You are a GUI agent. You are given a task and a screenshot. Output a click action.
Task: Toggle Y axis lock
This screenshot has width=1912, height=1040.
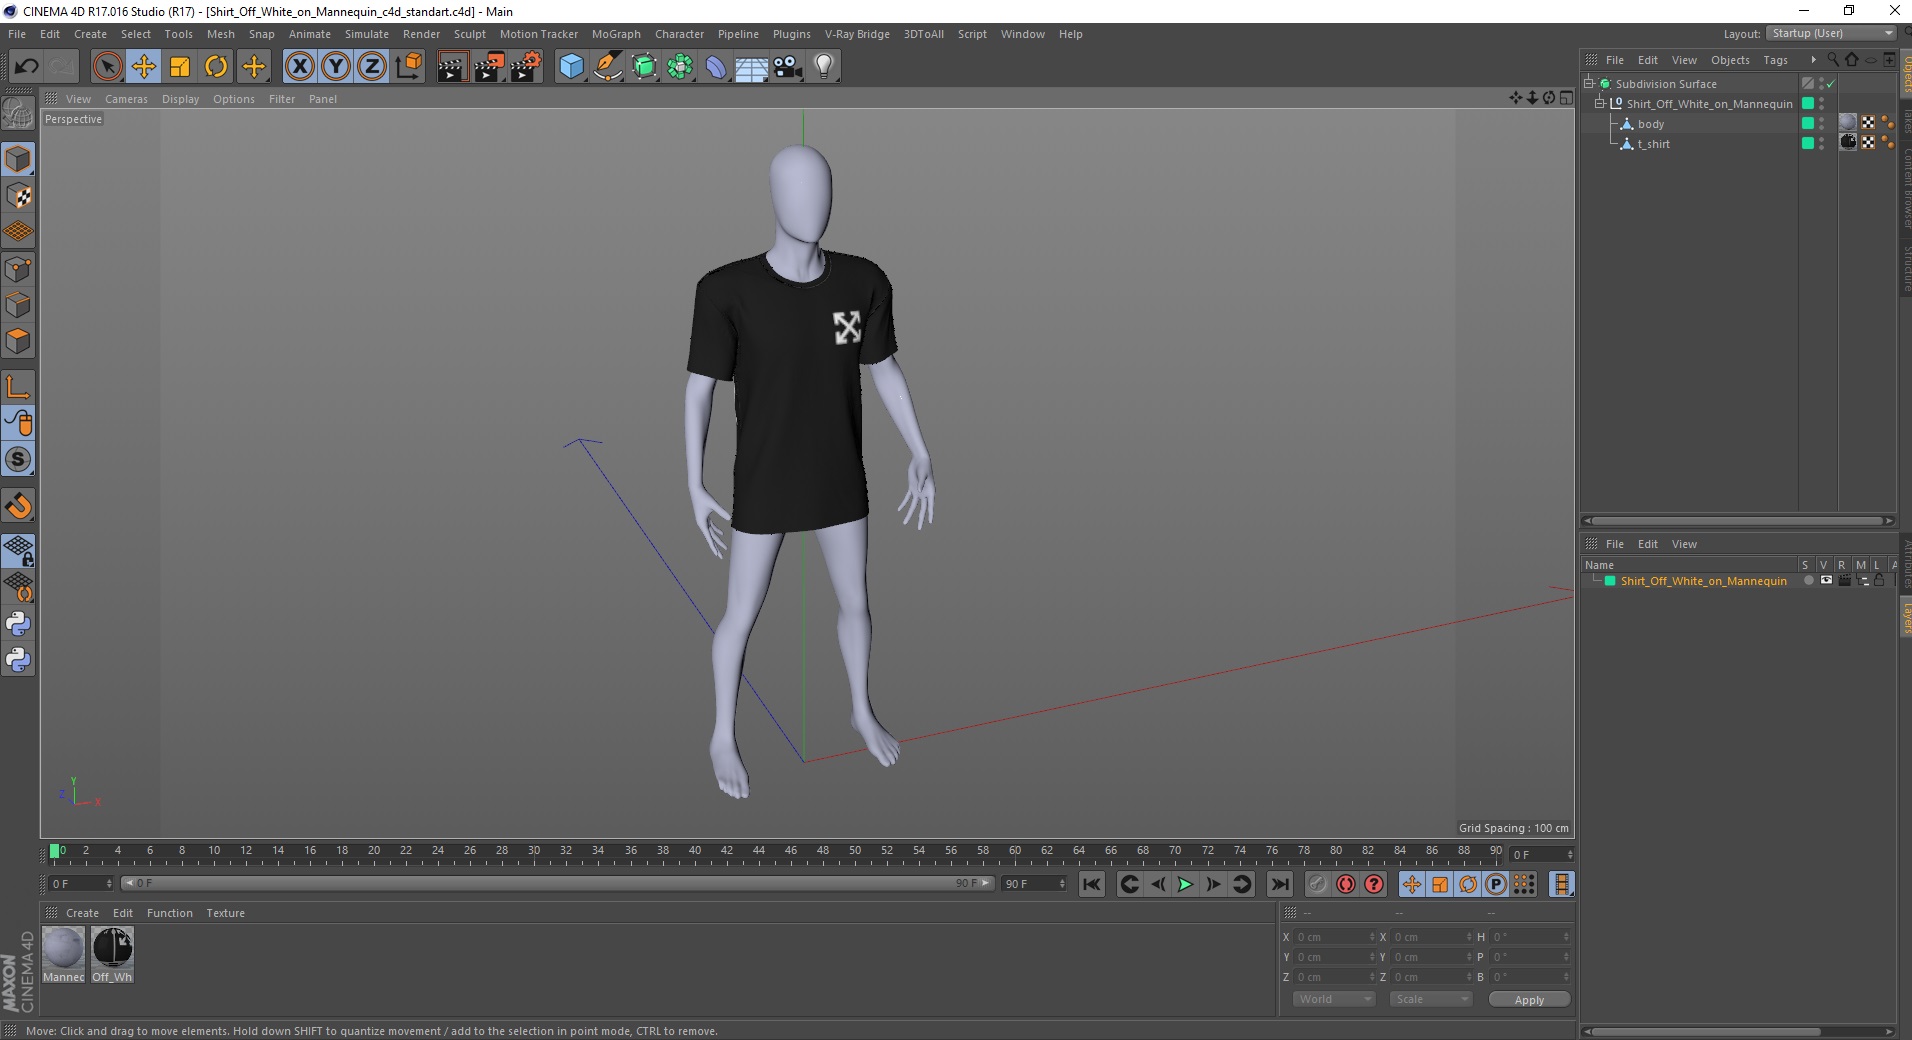coord(336,67)
